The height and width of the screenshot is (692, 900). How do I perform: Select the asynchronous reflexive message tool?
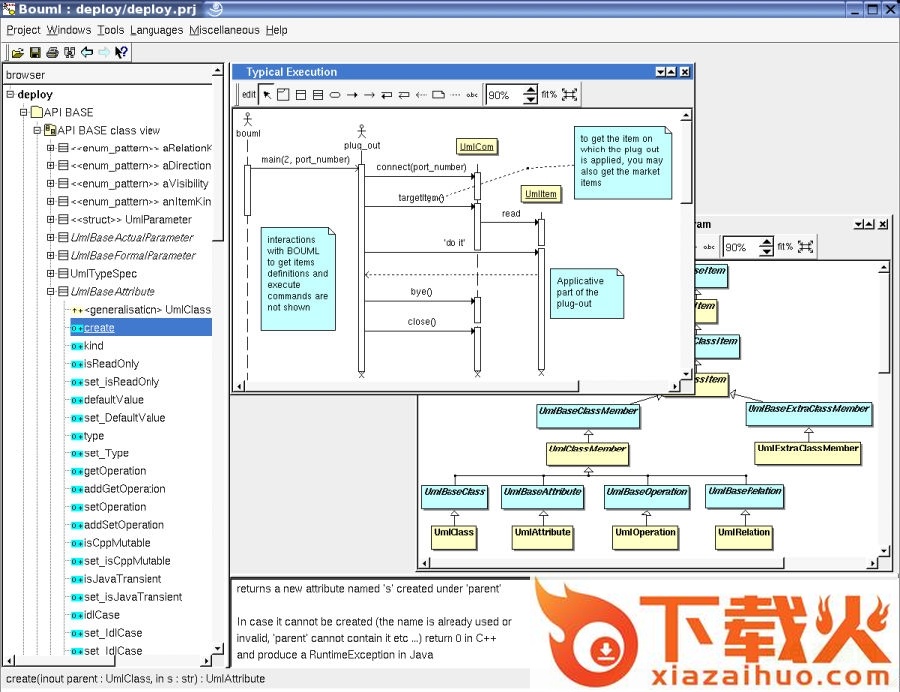[x=404, y=95]
